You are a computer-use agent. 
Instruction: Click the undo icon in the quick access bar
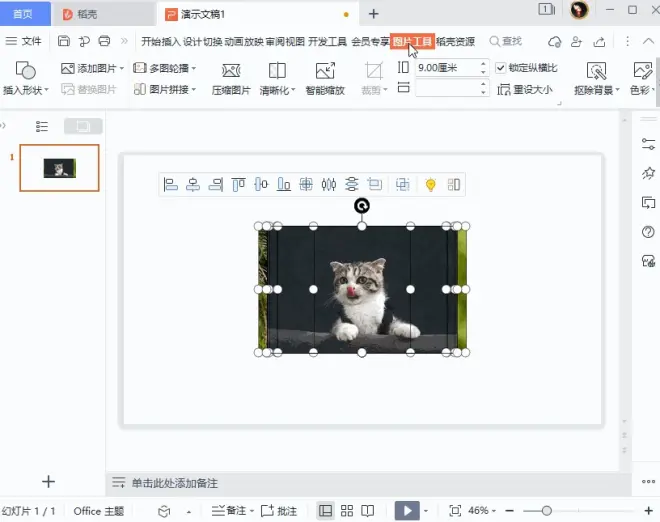pos(84,41)
